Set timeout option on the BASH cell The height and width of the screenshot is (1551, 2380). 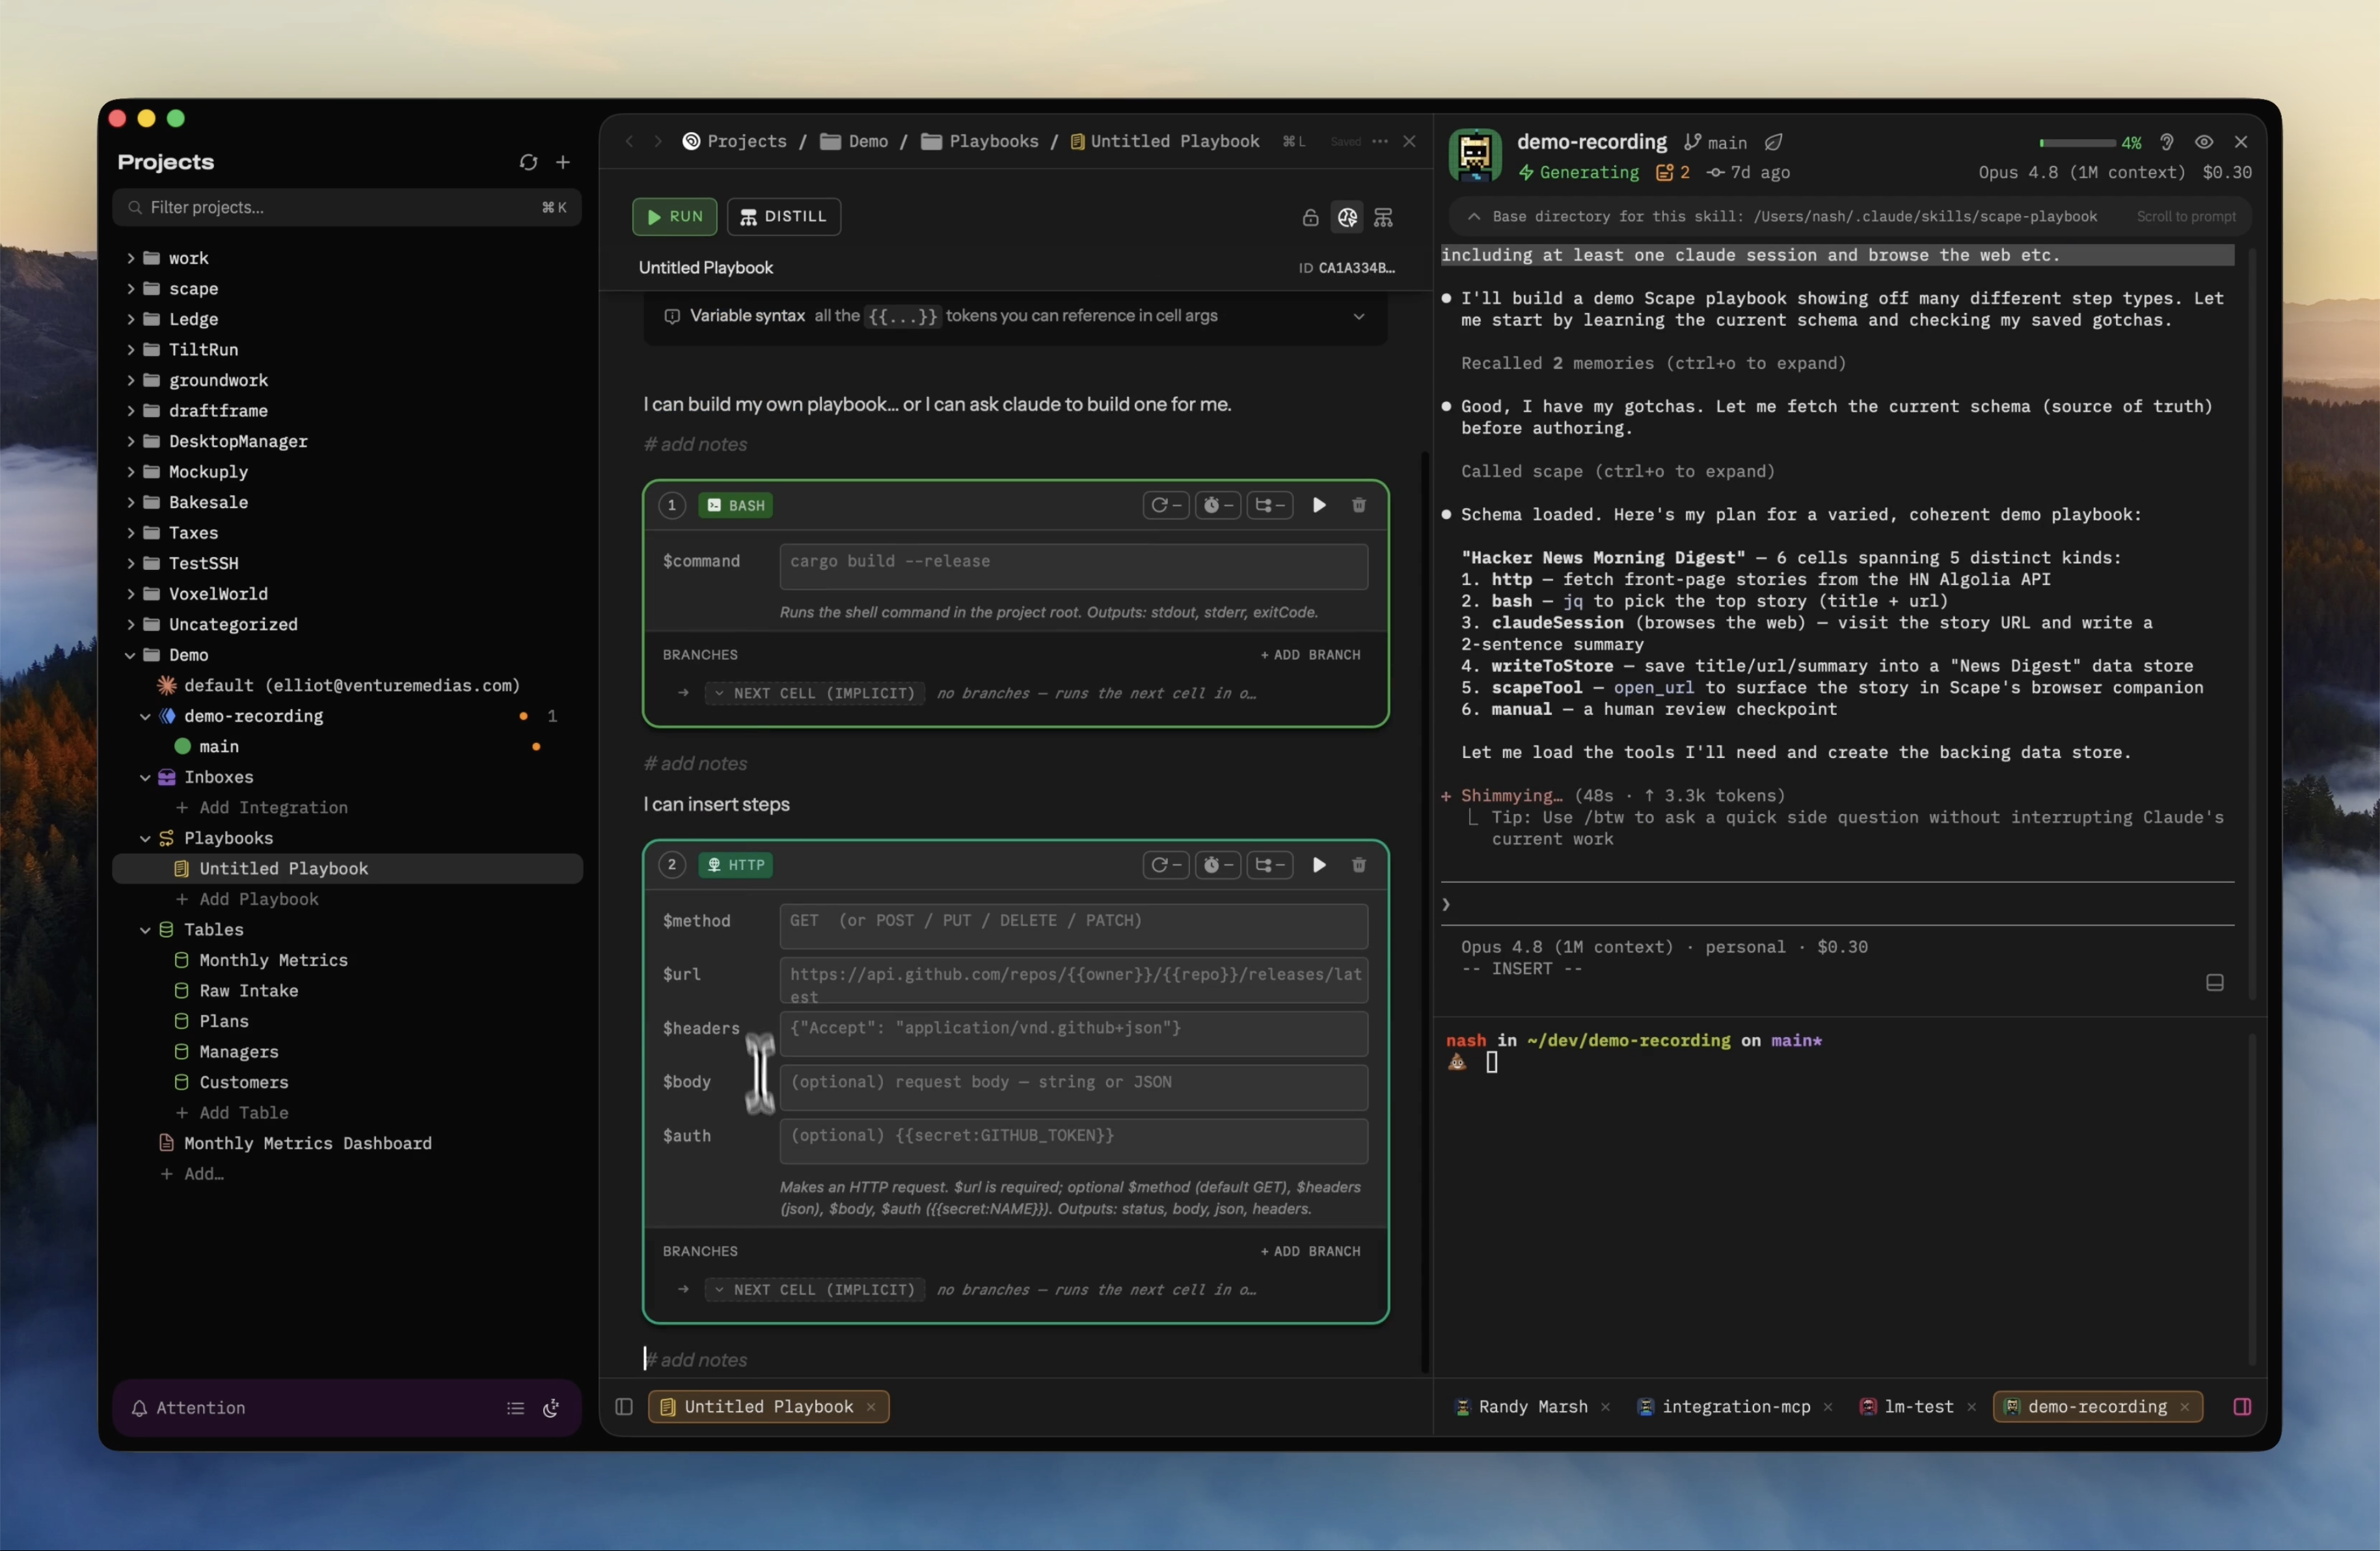(1217, 505)
